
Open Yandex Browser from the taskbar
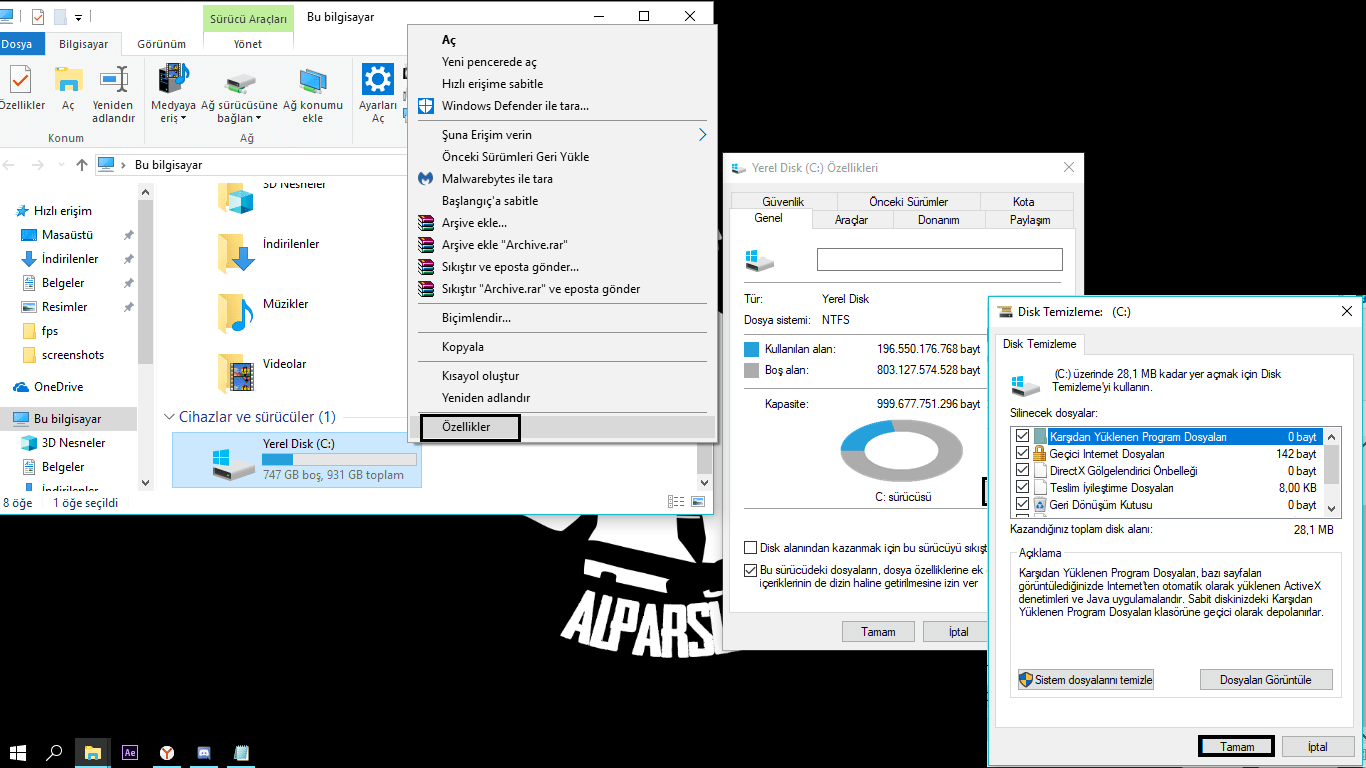(167, 752)
